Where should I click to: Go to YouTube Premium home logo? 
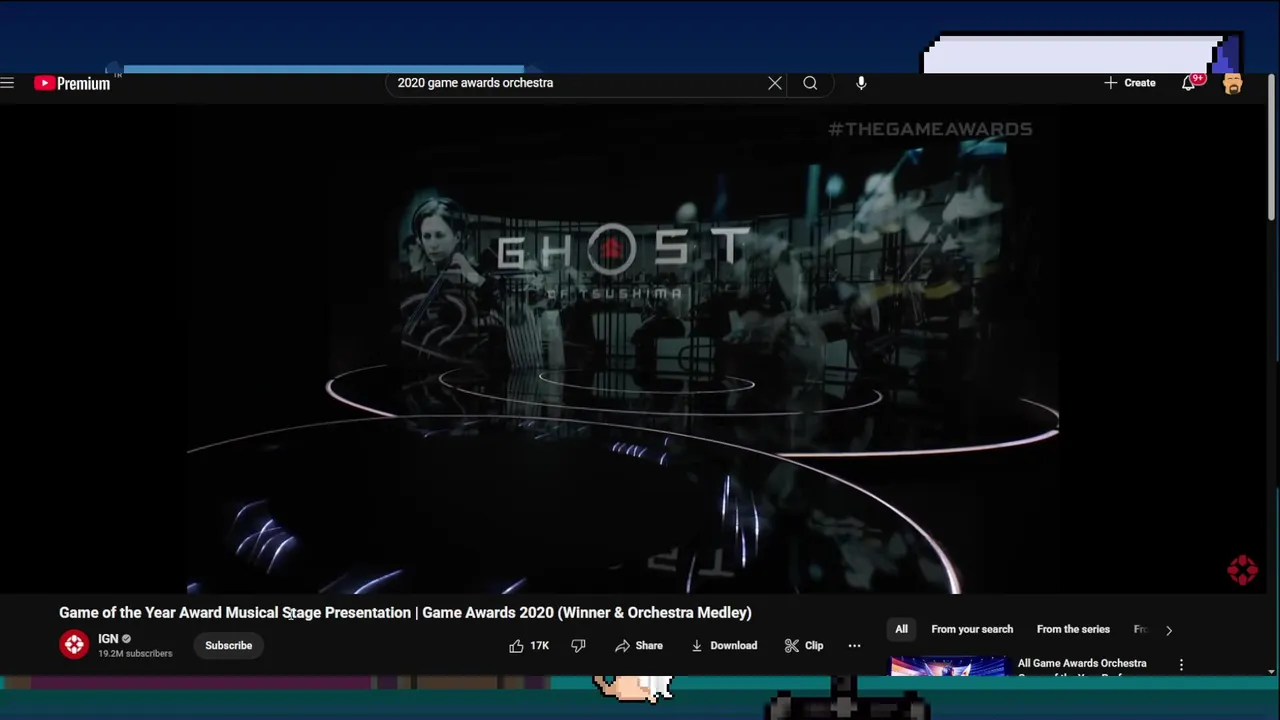[72, 83]
